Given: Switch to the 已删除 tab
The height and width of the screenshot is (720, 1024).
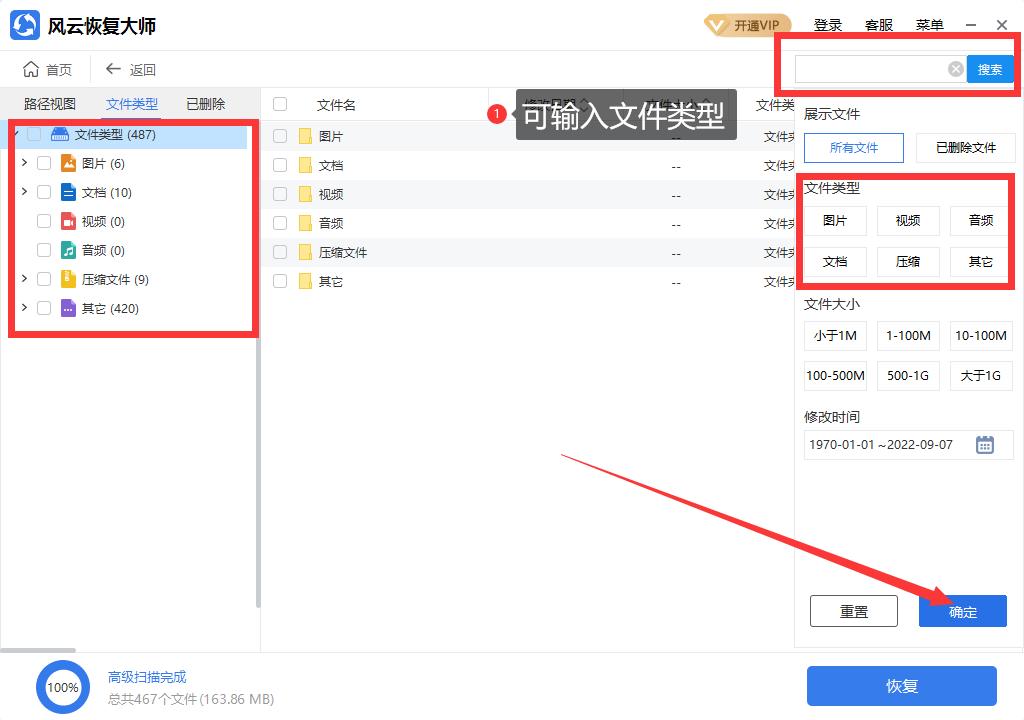Looking at the screenshot, I should tap(206, 104).
